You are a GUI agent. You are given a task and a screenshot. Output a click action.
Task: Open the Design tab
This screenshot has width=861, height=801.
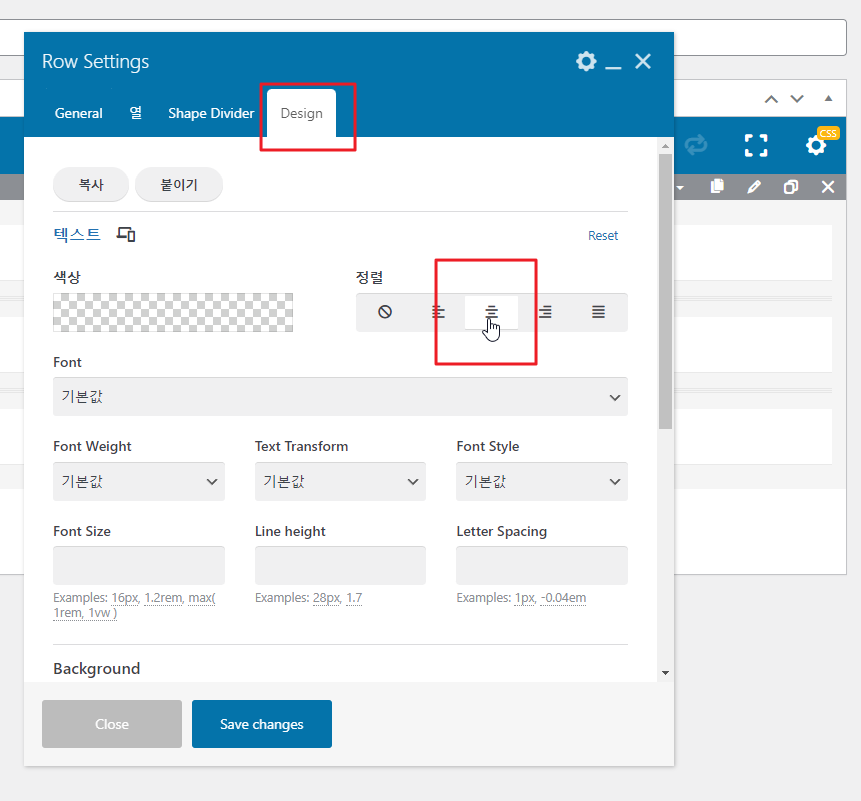coord(301,113)
